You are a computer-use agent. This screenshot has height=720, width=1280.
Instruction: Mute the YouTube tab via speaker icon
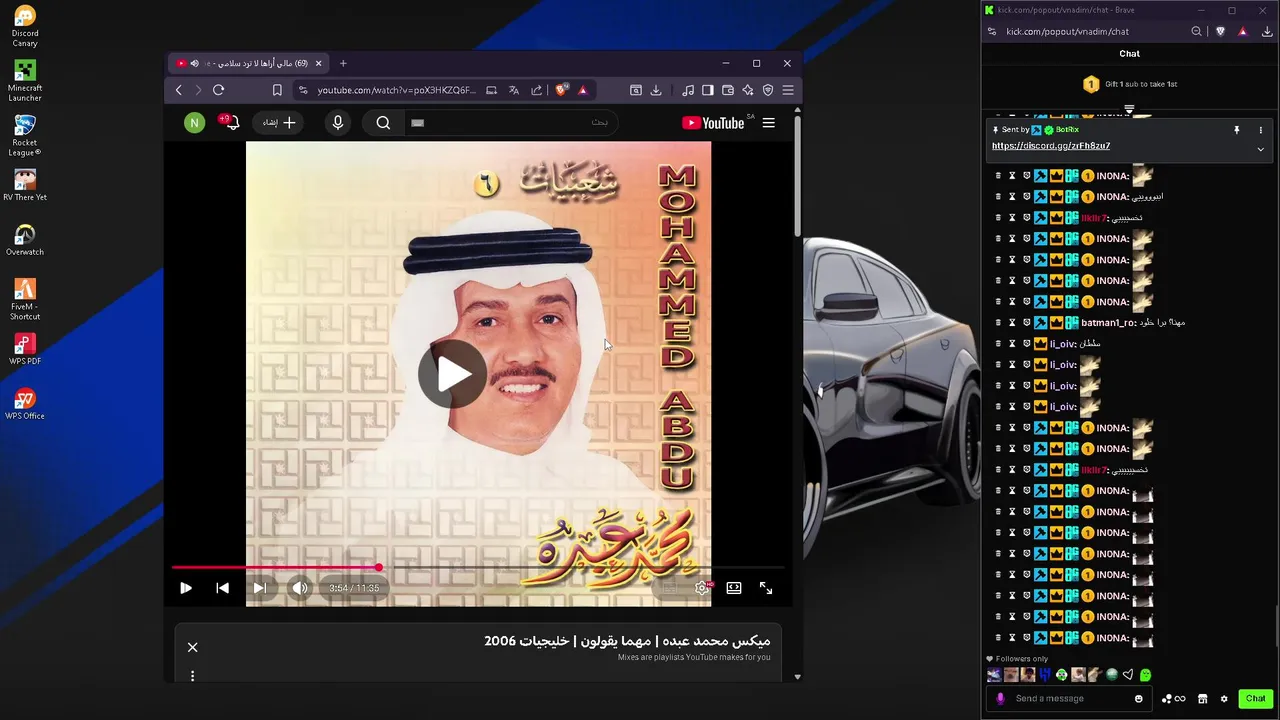tap(194, 63)
